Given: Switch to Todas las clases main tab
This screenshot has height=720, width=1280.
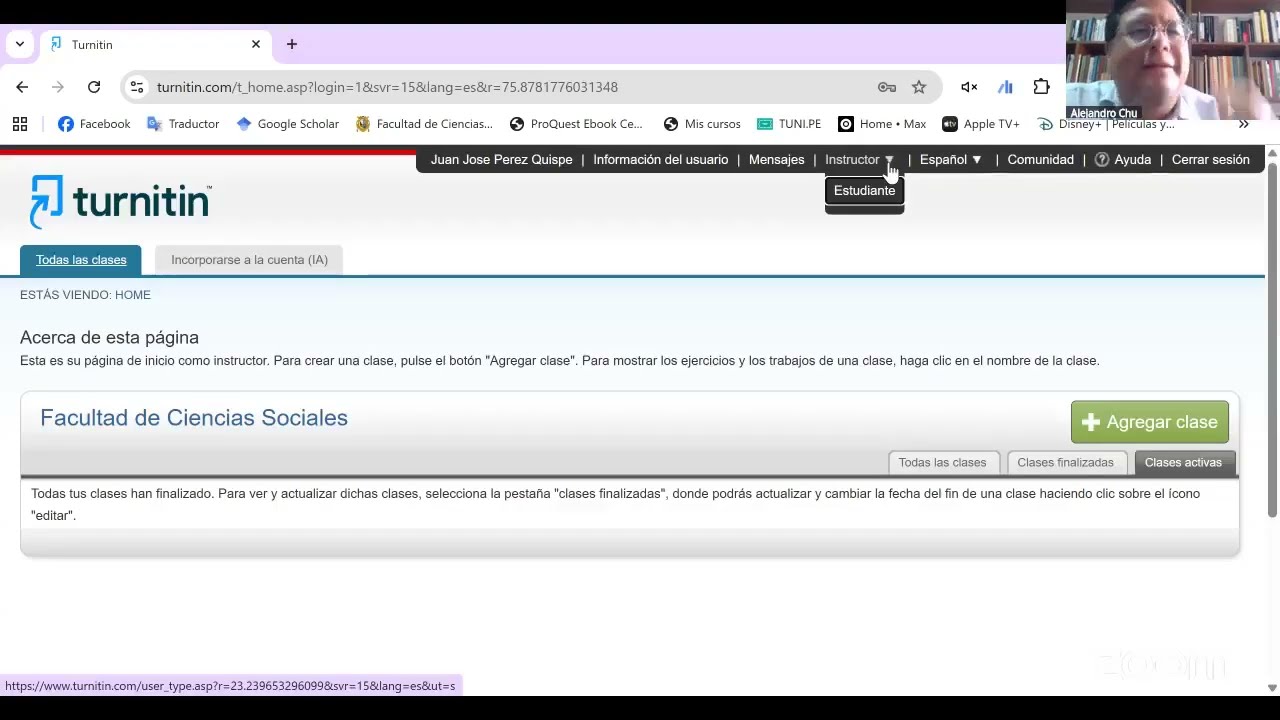Looking at the screenshot, I should 81,260.
